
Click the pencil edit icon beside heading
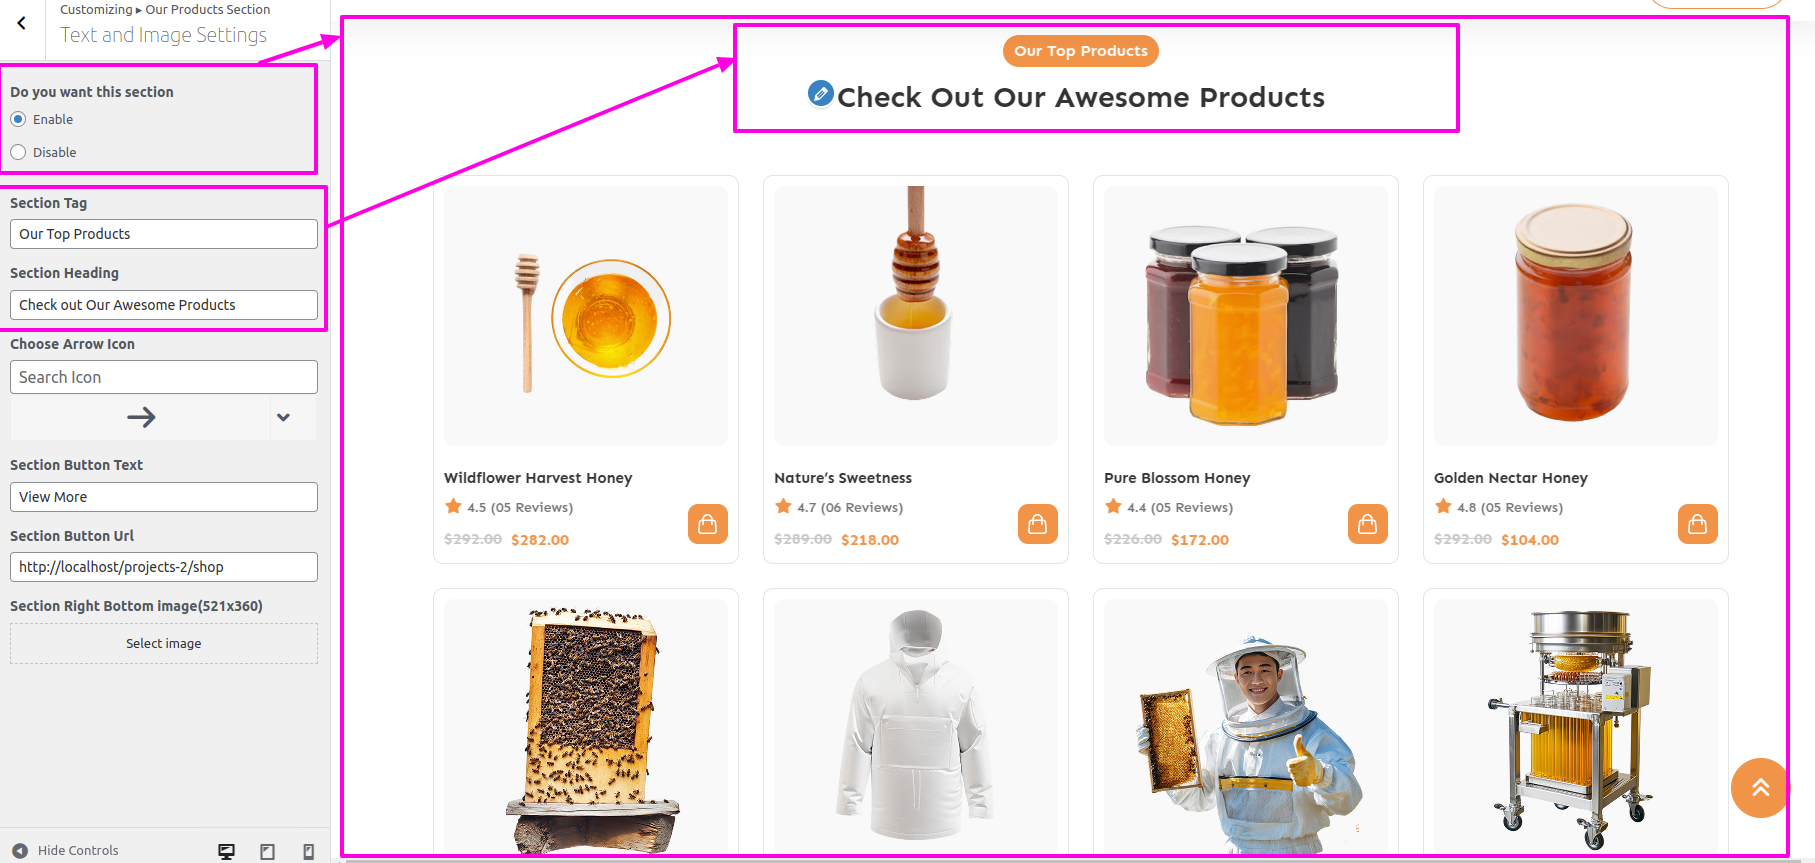[x=820, y=93]
